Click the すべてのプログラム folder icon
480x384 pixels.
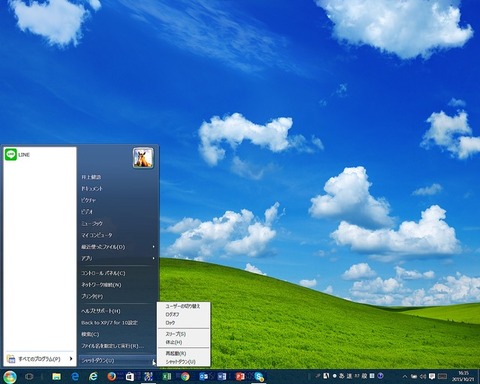pyautogui.click(x=11, y=359)
